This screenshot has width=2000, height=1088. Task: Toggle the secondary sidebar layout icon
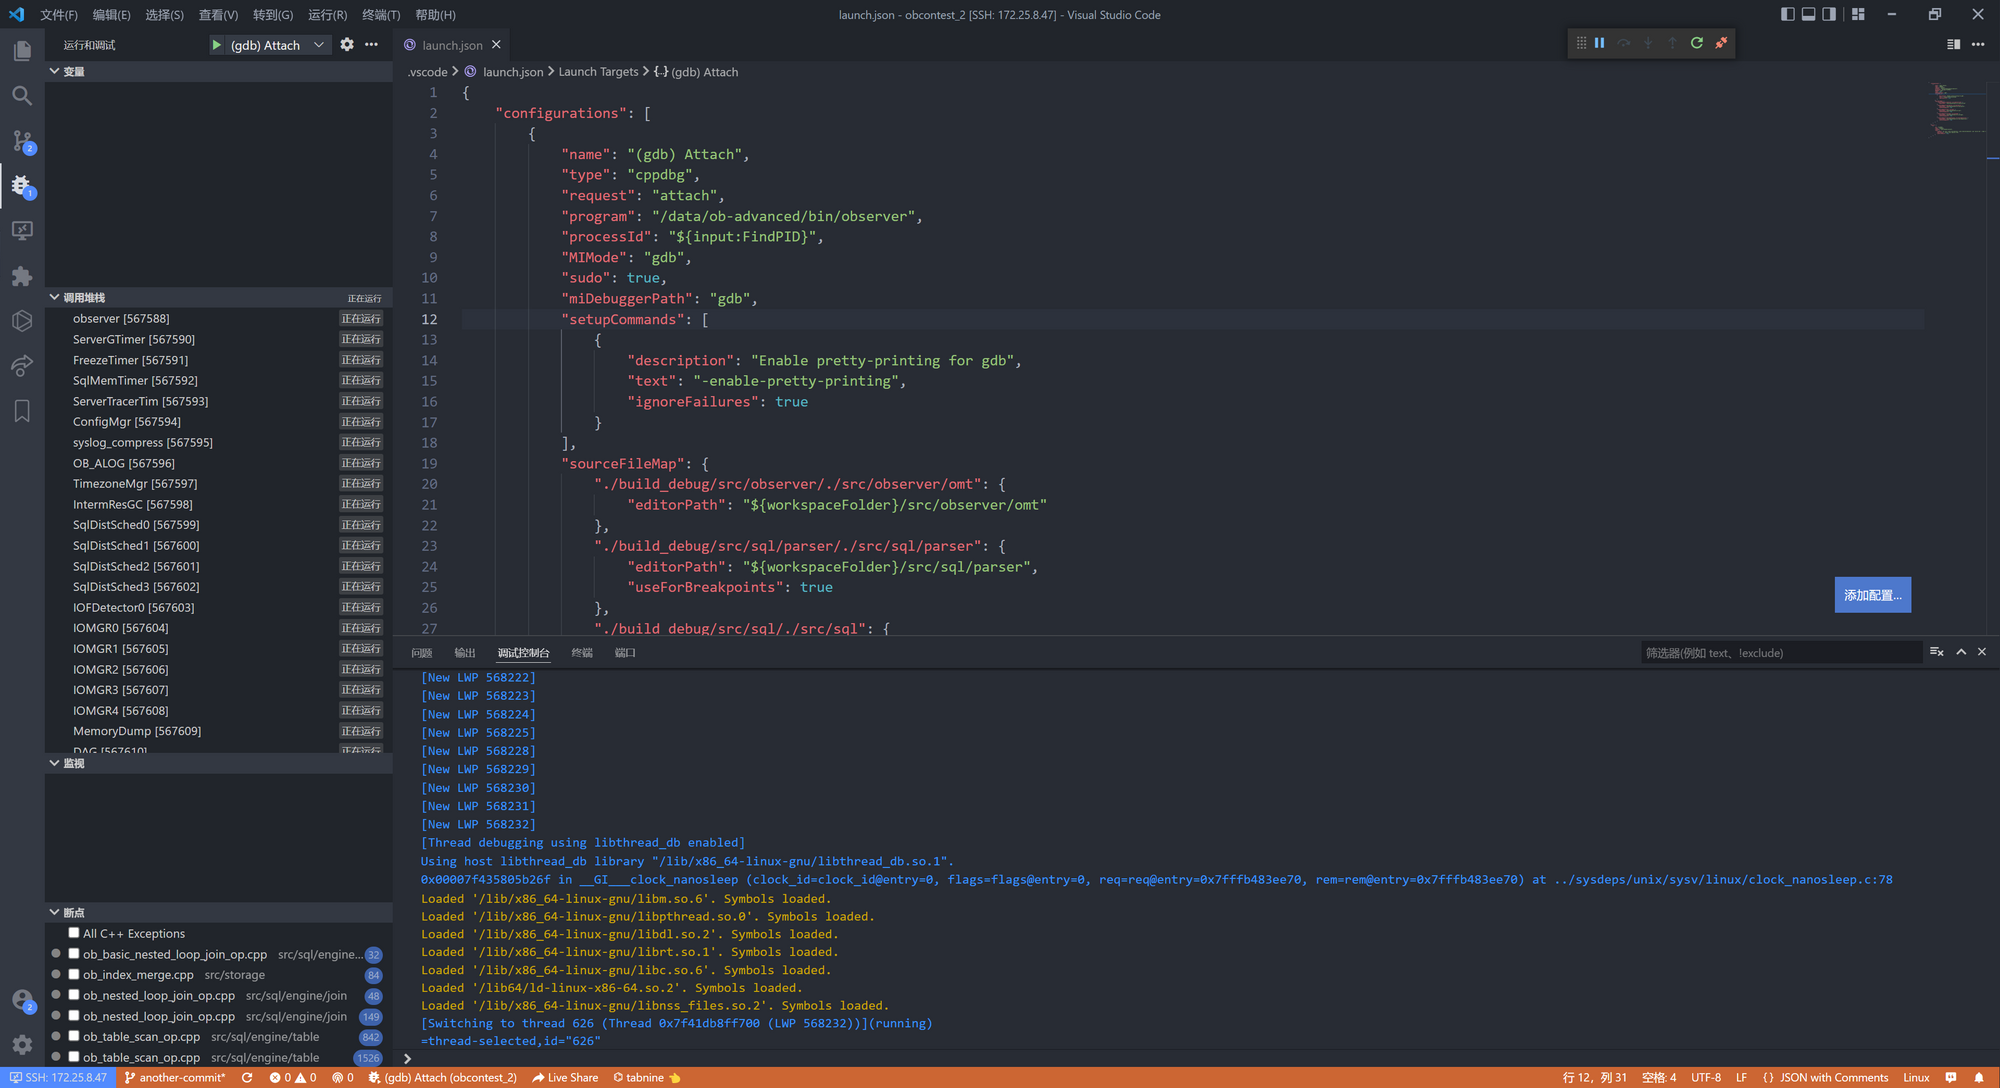click(1829, 14)
